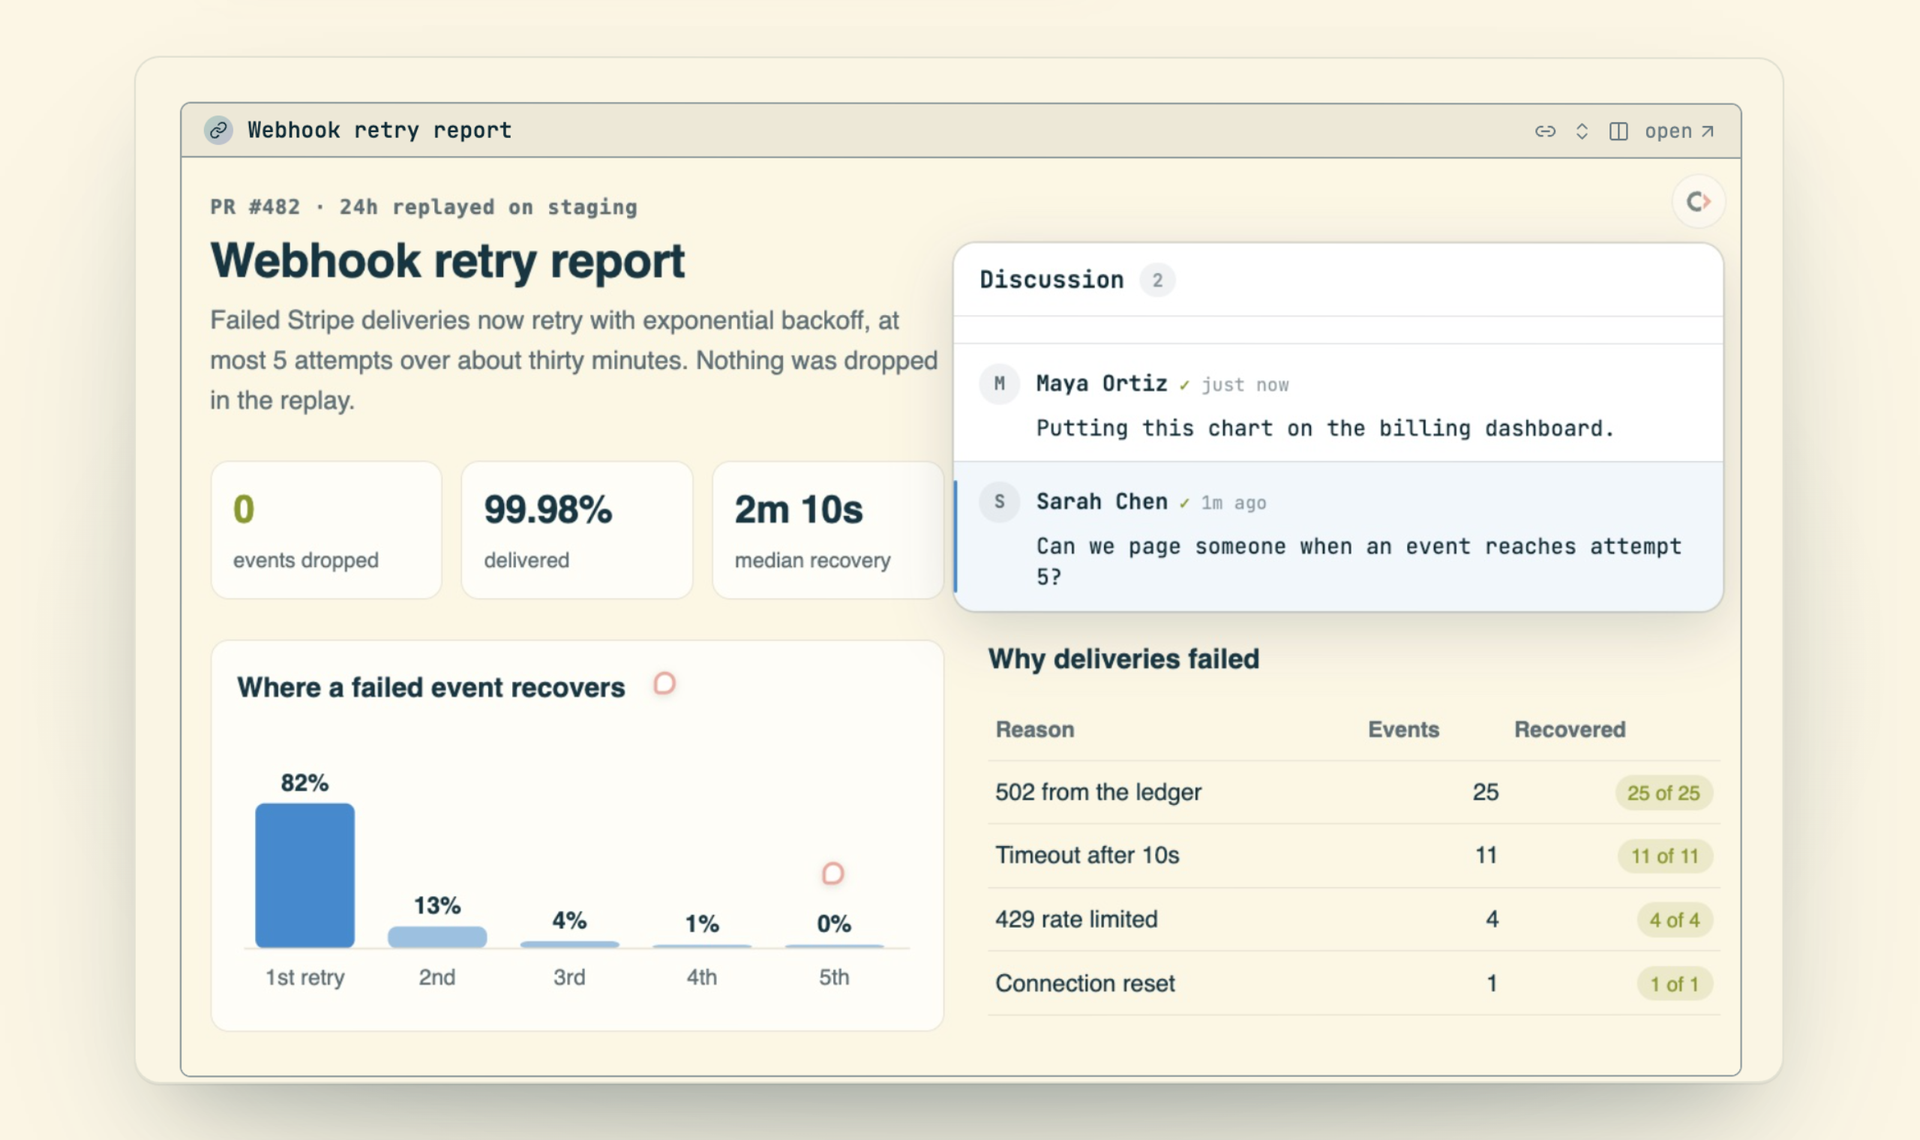The height and width of the screenshot is (1140, 1920).
Task: Click the Discussion count badge showing 2
Action: click(x=1157, y=280)
